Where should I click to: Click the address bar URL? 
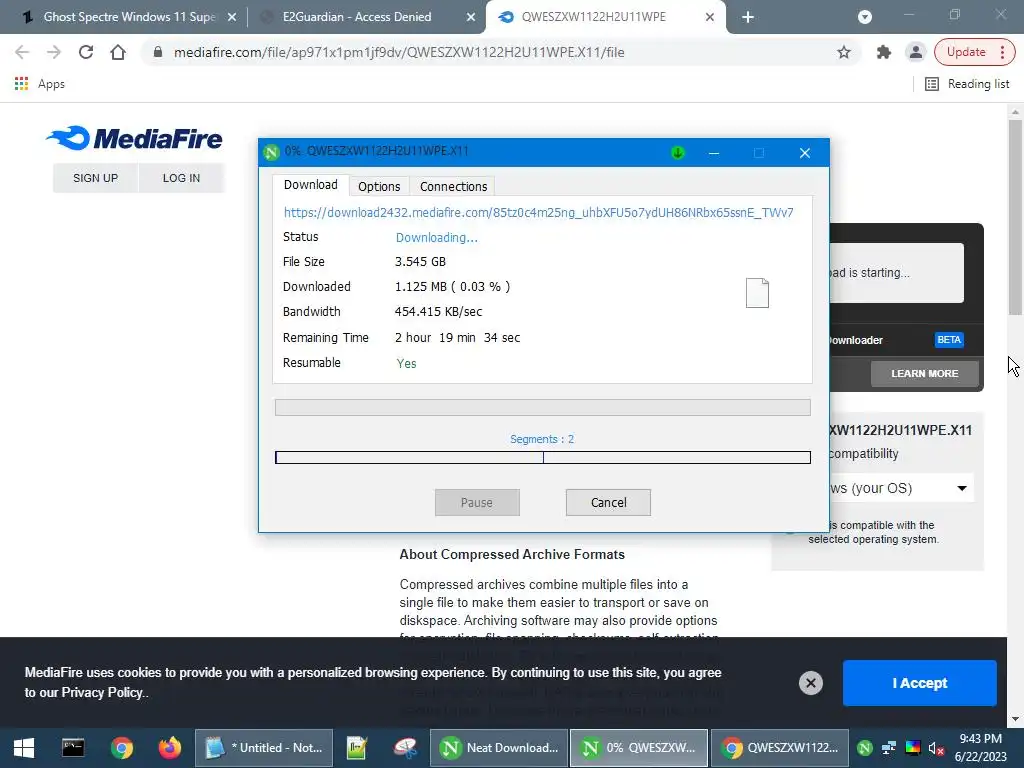pos(399,52)
